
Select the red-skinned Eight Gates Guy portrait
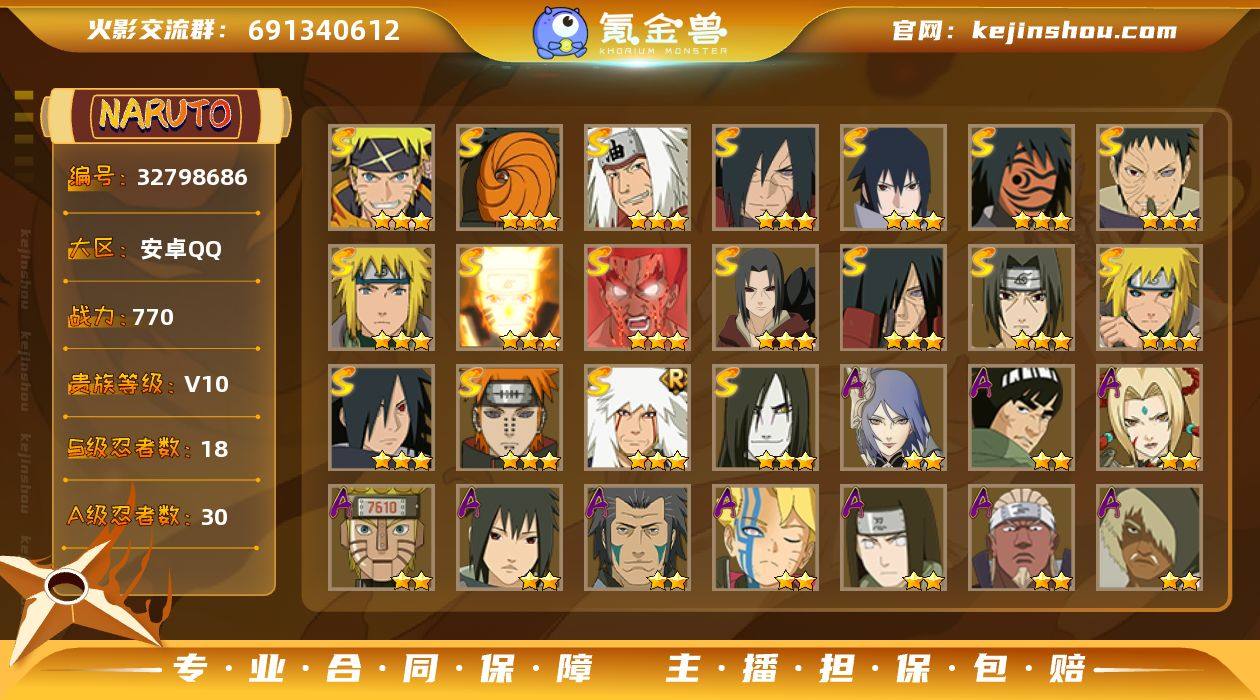(638, 298)
